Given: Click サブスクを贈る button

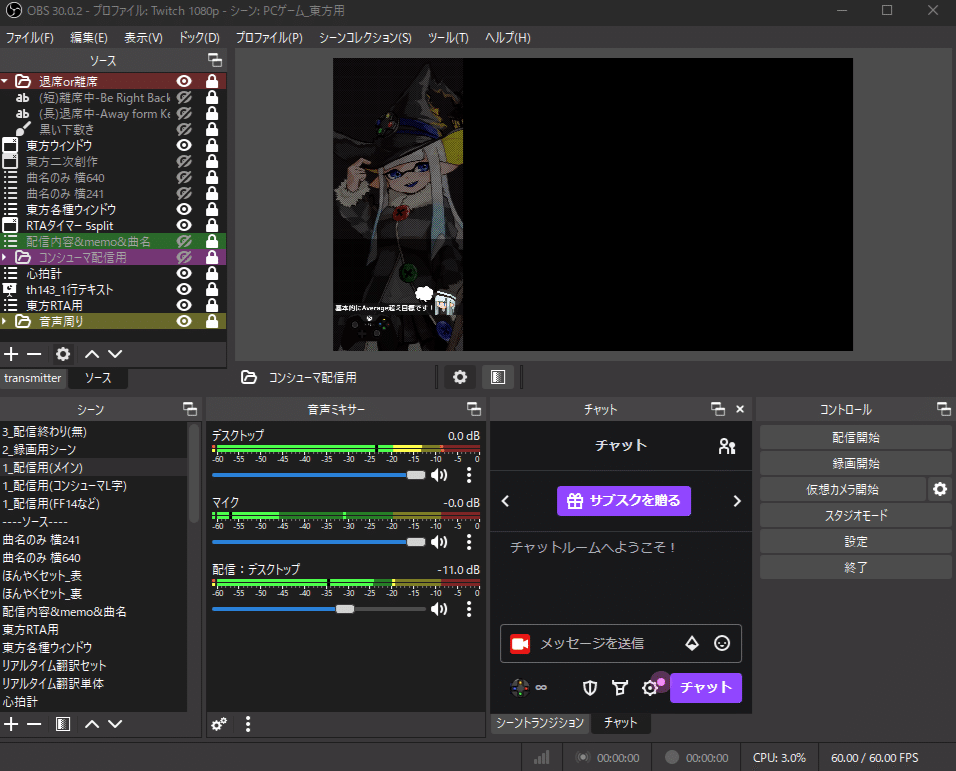Looking at the screenshot, I should click(x=624, y=501).
